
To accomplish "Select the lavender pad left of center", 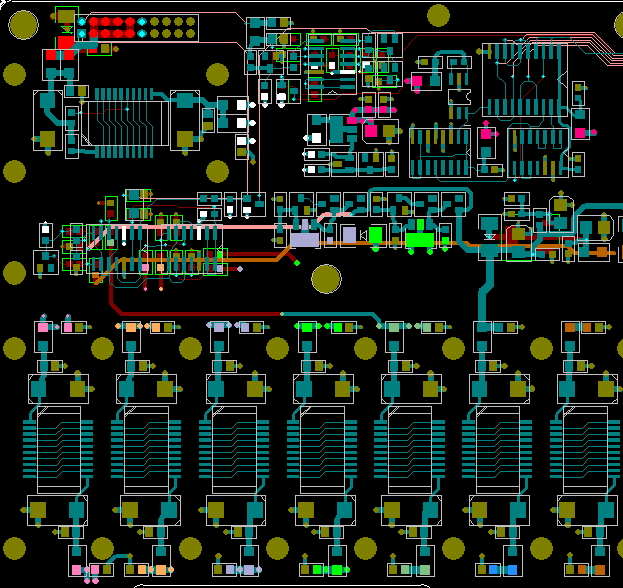I will pos(304,240).
